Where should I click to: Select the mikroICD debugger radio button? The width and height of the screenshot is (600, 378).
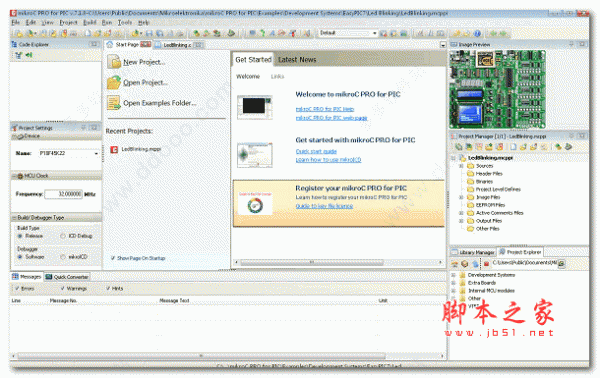click(x=63, y=257)
